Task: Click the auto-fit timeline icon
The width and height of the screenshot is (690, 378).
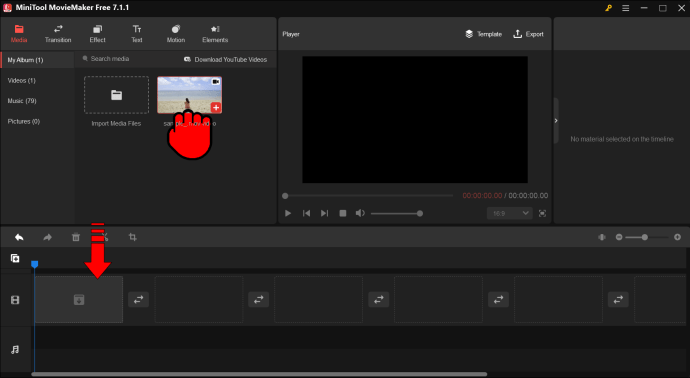Action: point(602,237)
